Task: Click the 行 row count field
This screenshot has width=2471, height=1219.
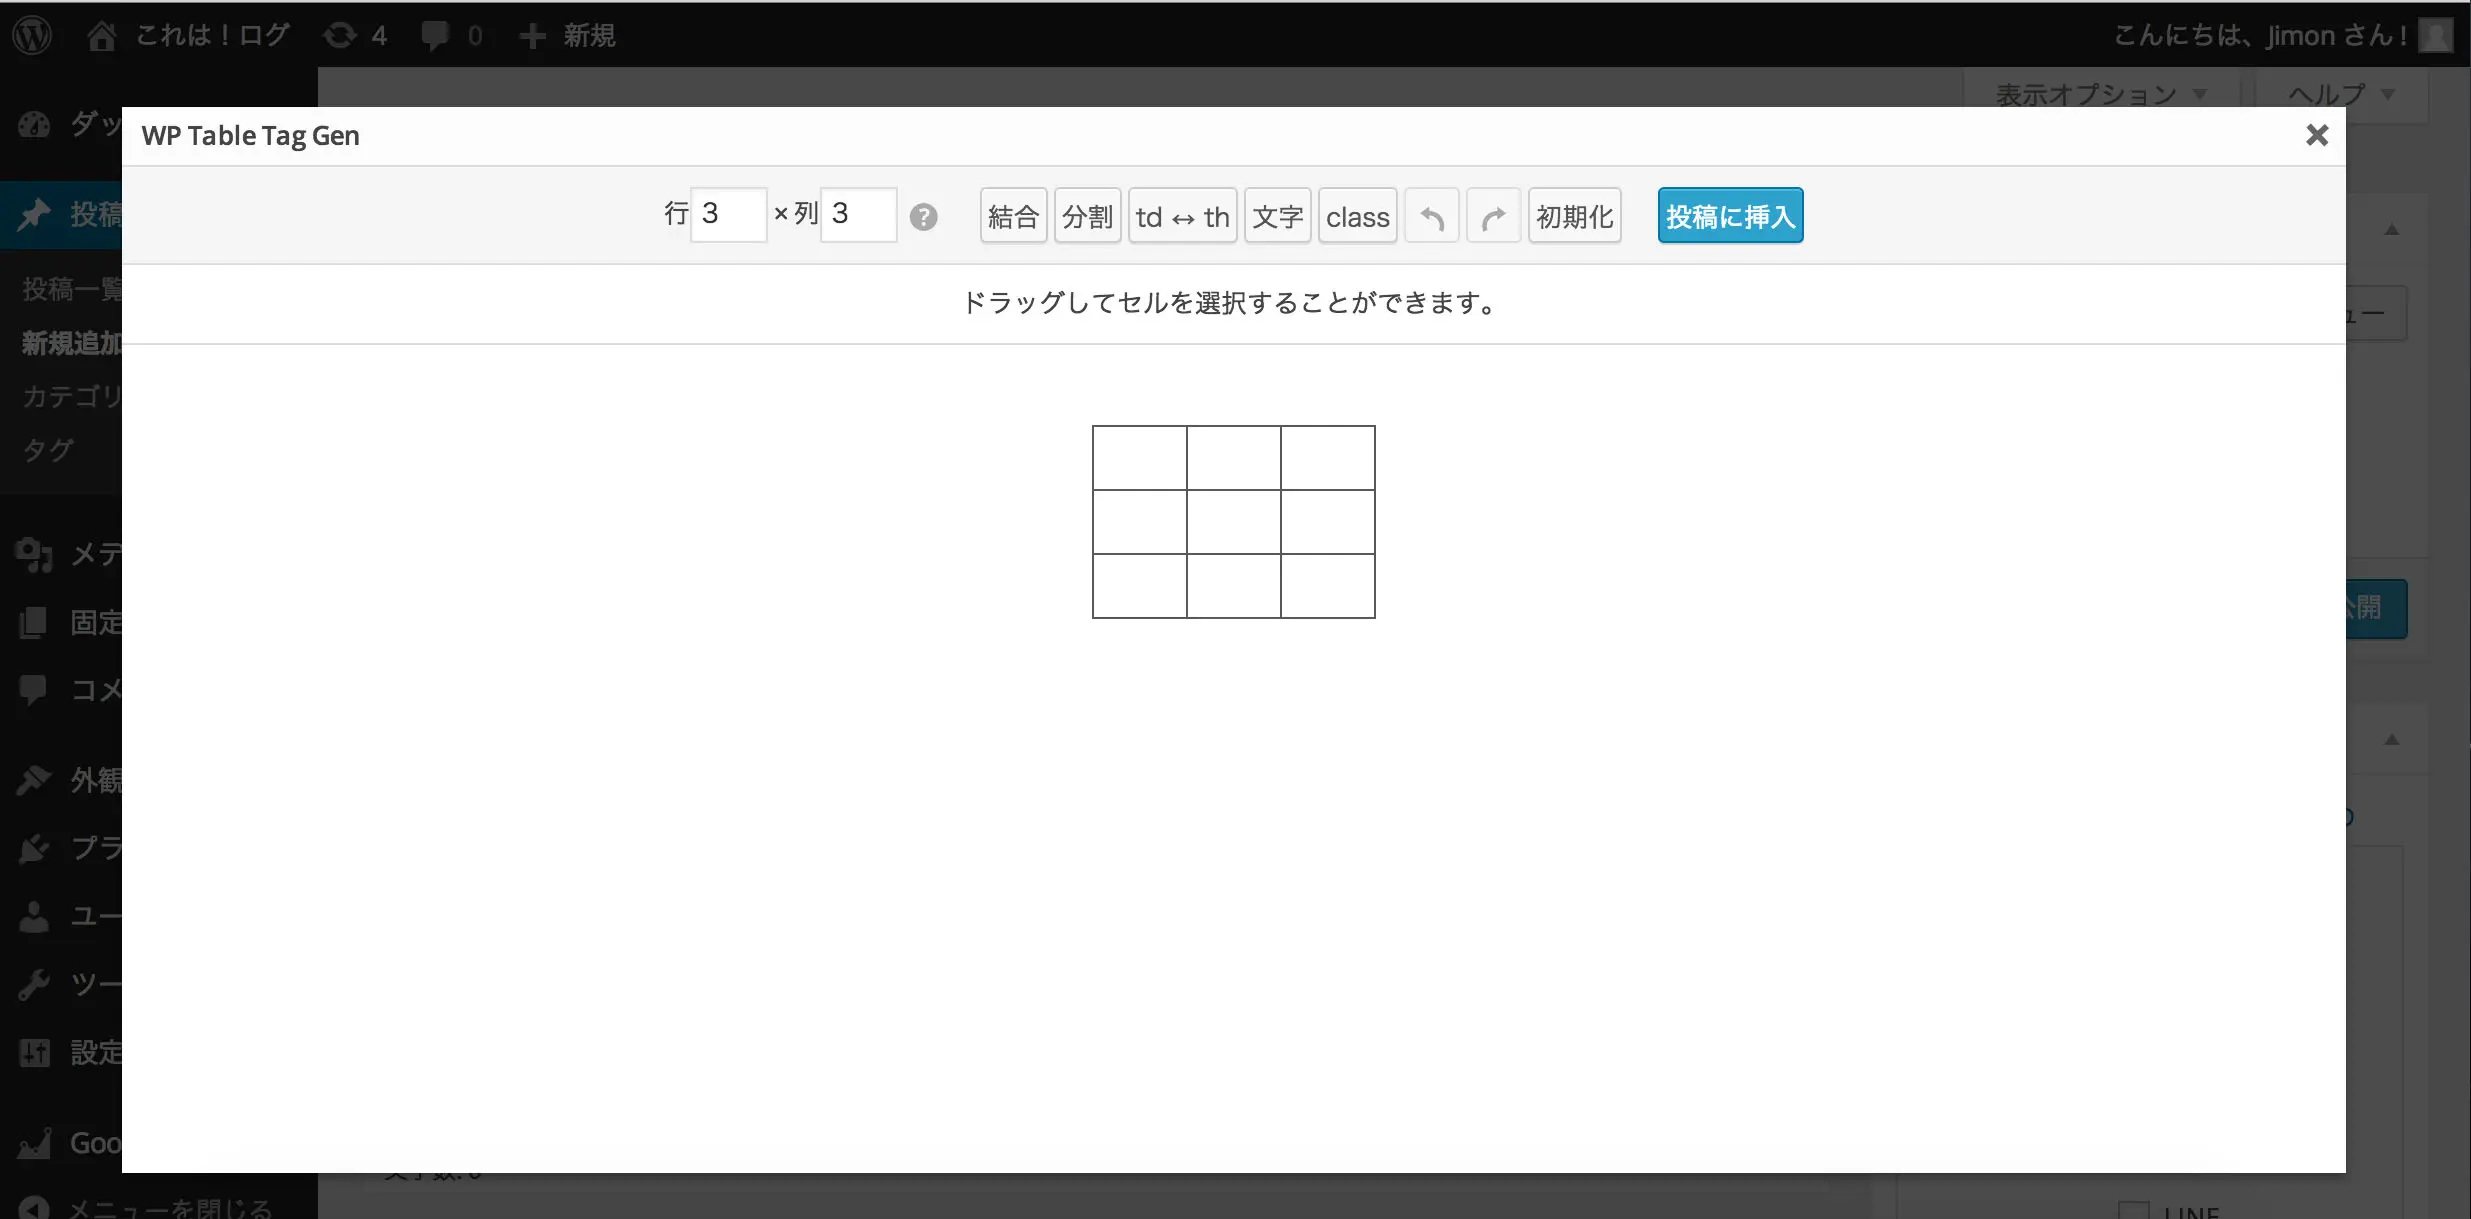Action: pyautogui.click(x=728, y=214)
